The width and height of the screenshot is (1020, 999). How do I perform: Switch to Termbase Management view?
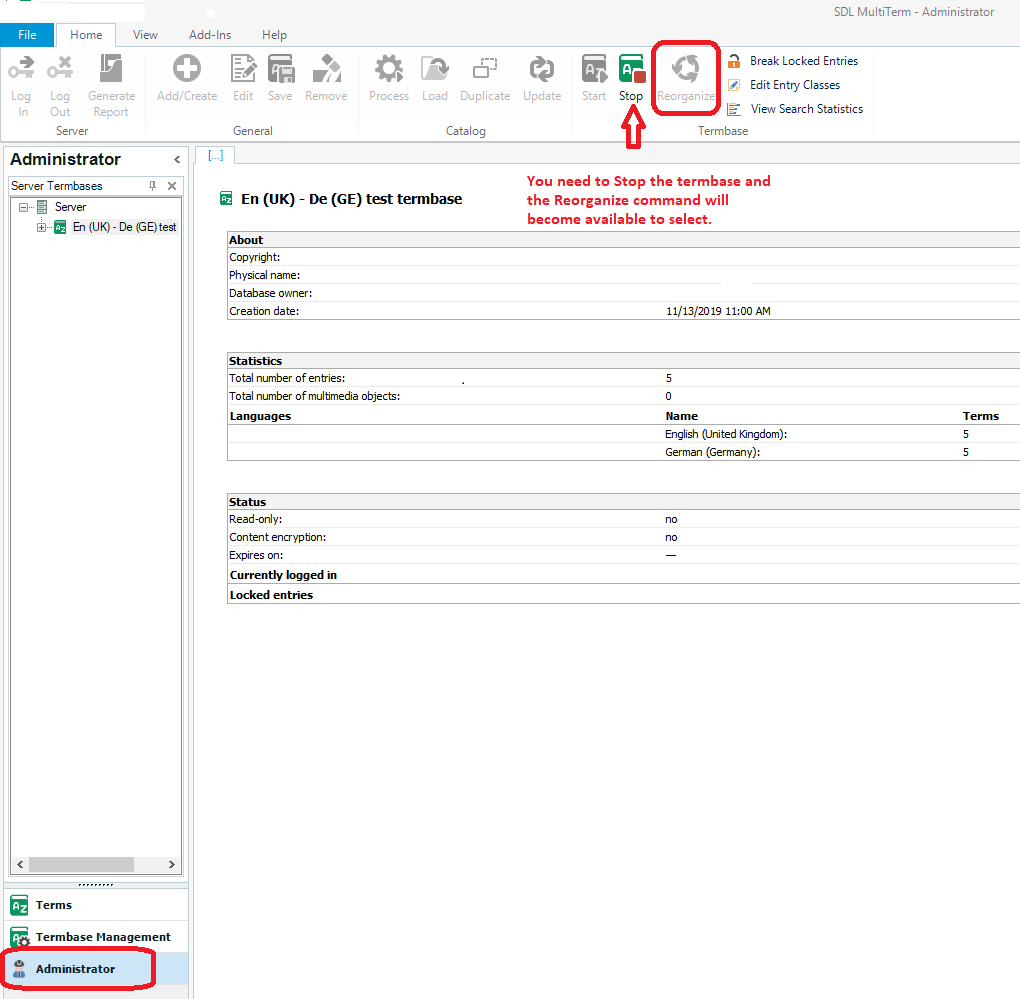click(103, 937)
